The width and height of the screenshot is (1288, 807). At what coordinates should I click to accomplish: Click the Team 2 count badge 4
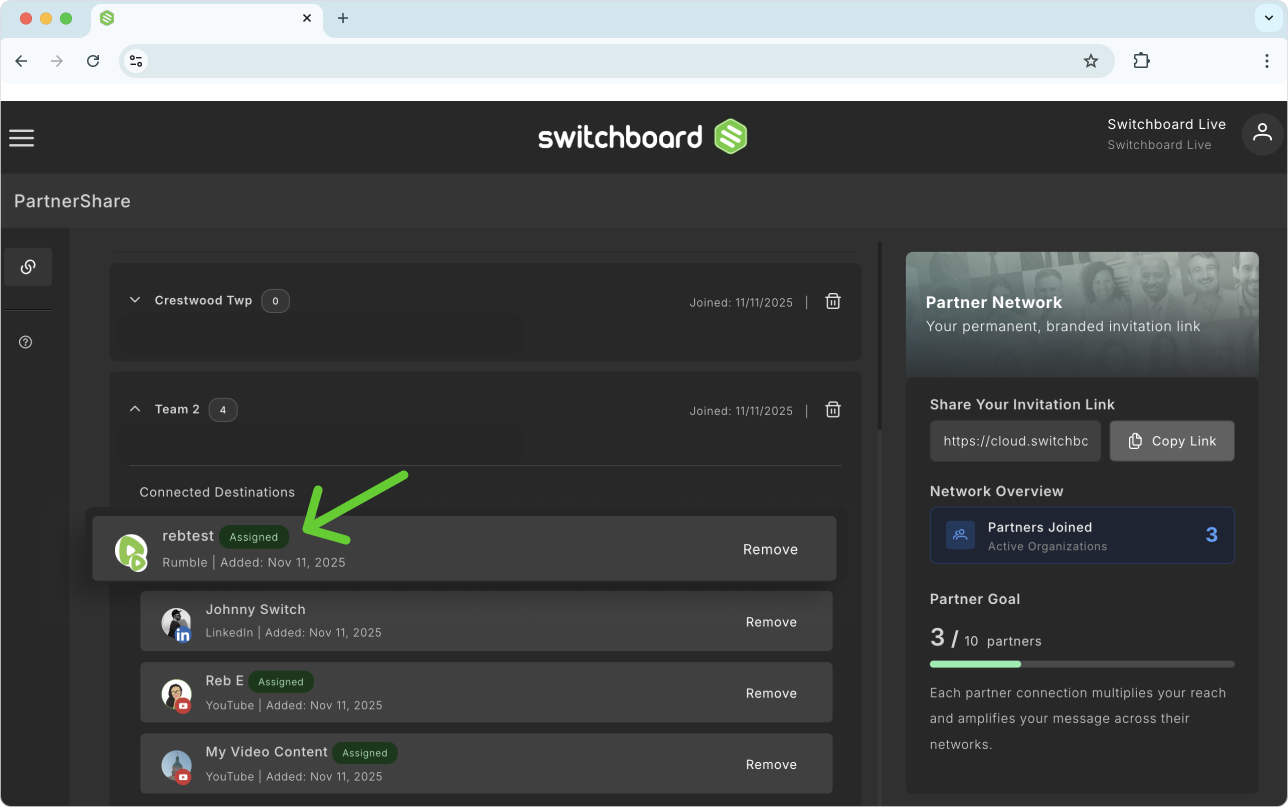[223, 410]
